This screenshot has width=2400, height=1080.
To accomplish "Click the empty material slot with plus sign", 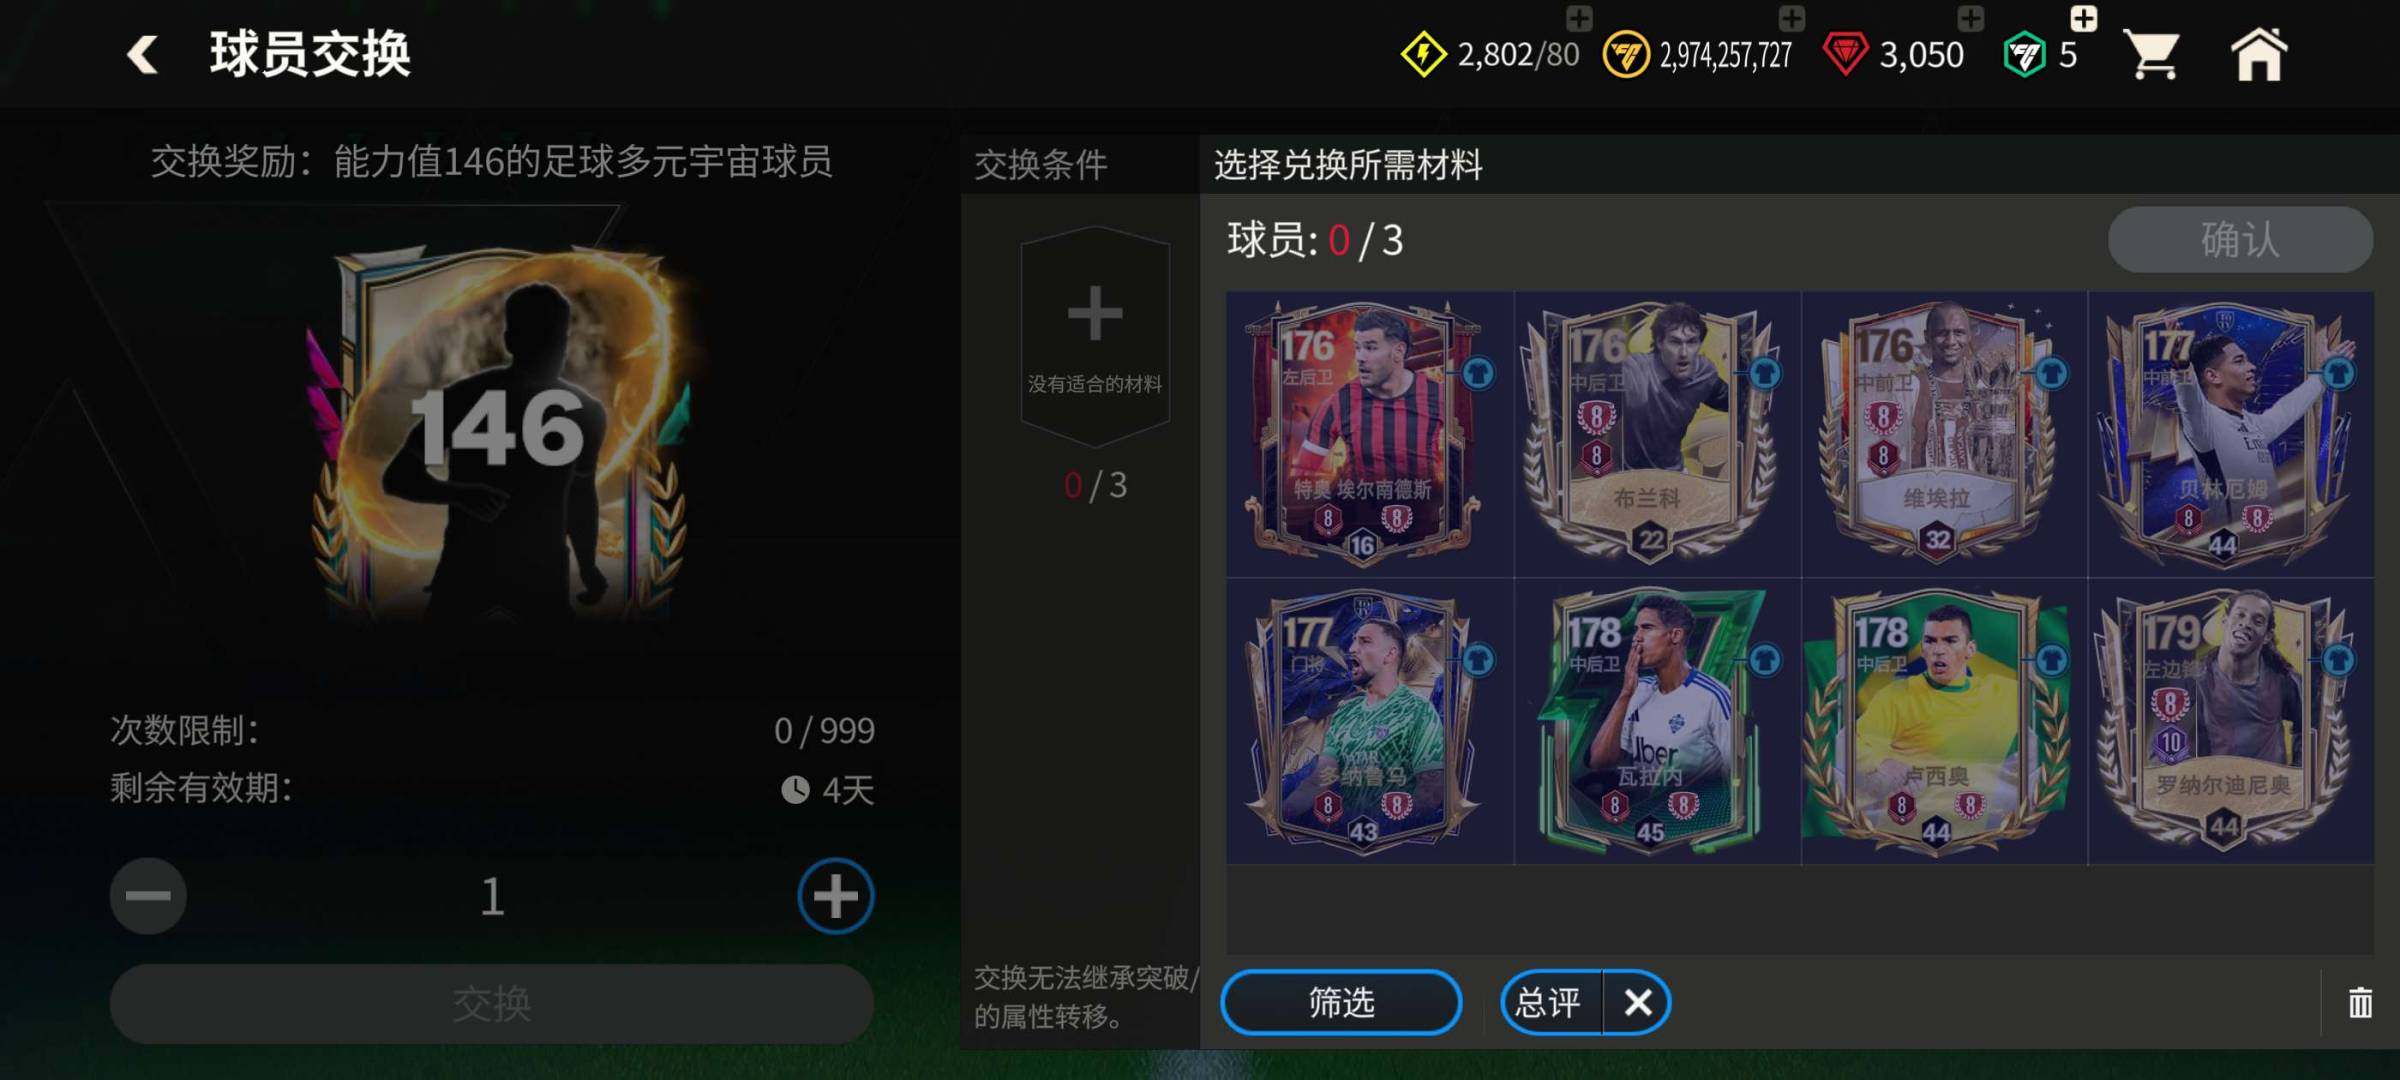I will point(1095,338).
